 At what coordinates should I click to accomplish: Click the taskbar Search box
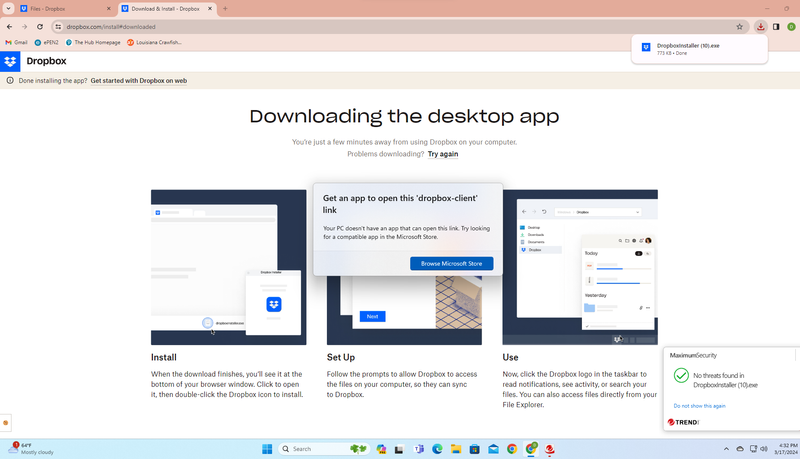(323, 449)
